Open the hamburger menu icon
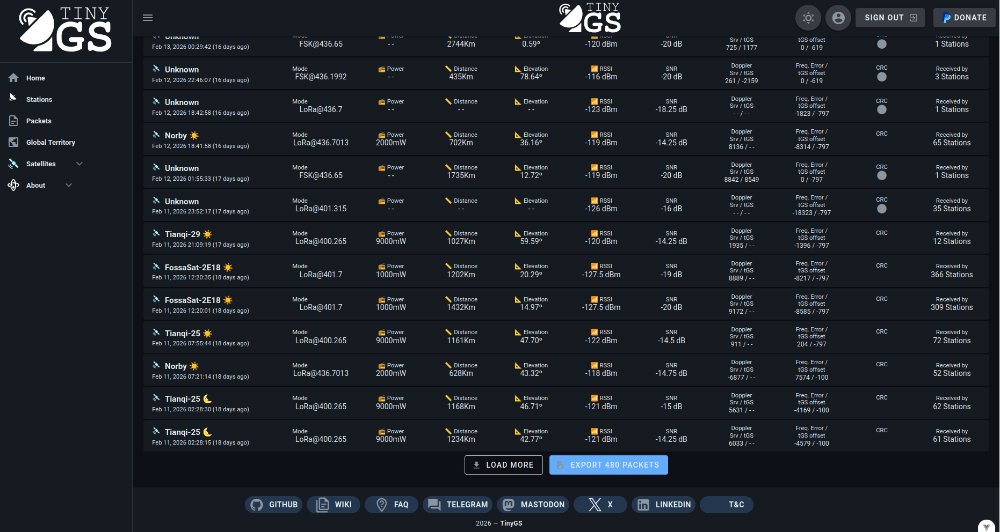The width and height of the screenshot is (1000, 532). pyautogui.click(x=148, y=18)
